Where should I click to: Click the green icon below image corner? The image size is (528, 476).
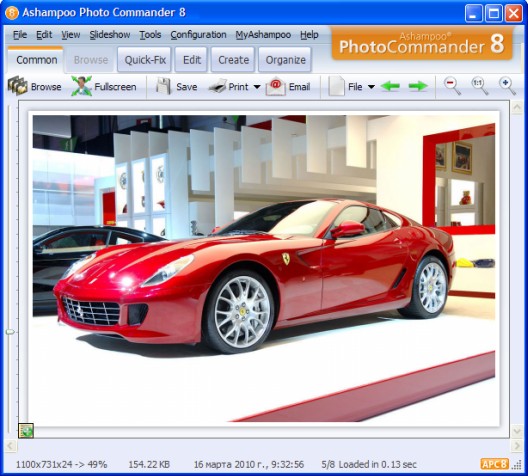(26, 431)
